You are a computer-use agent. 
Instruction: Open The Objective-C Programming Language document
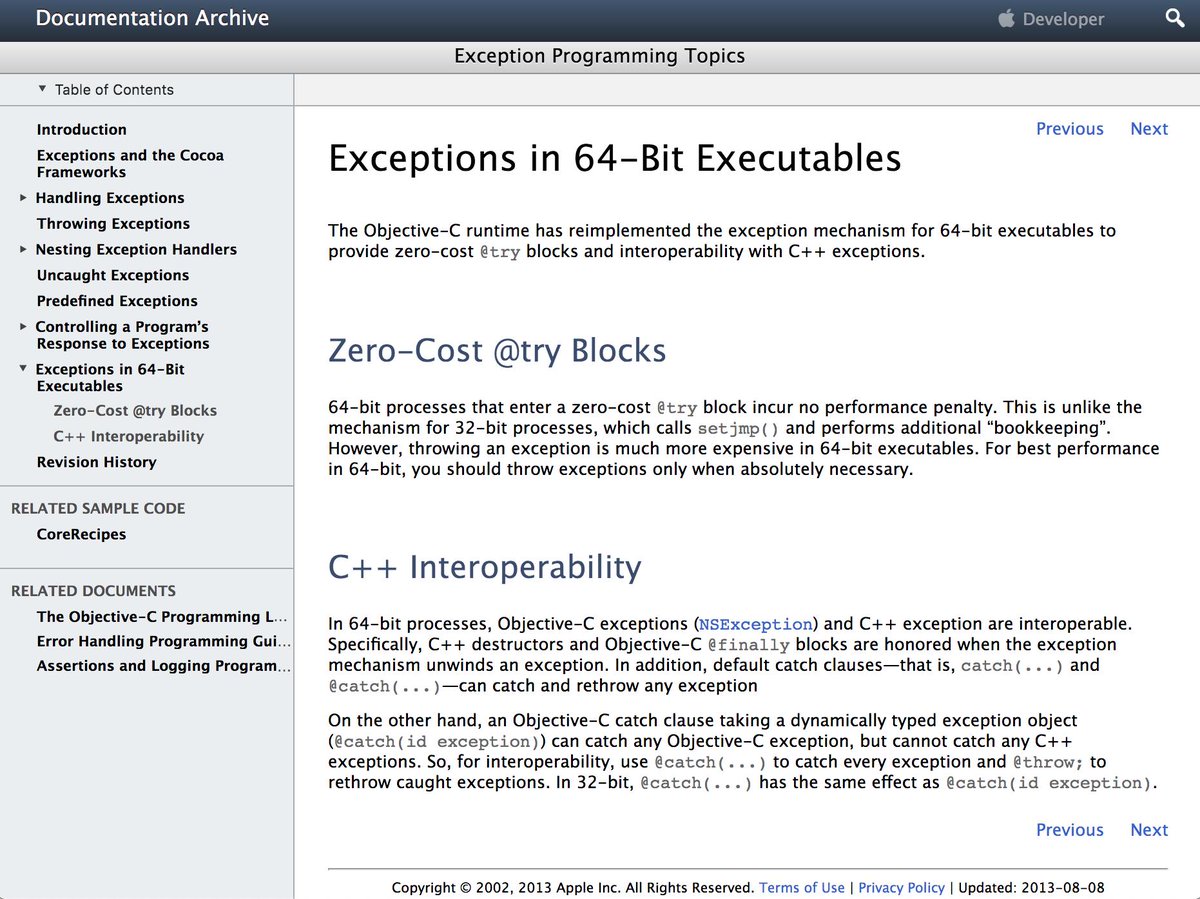162,617
